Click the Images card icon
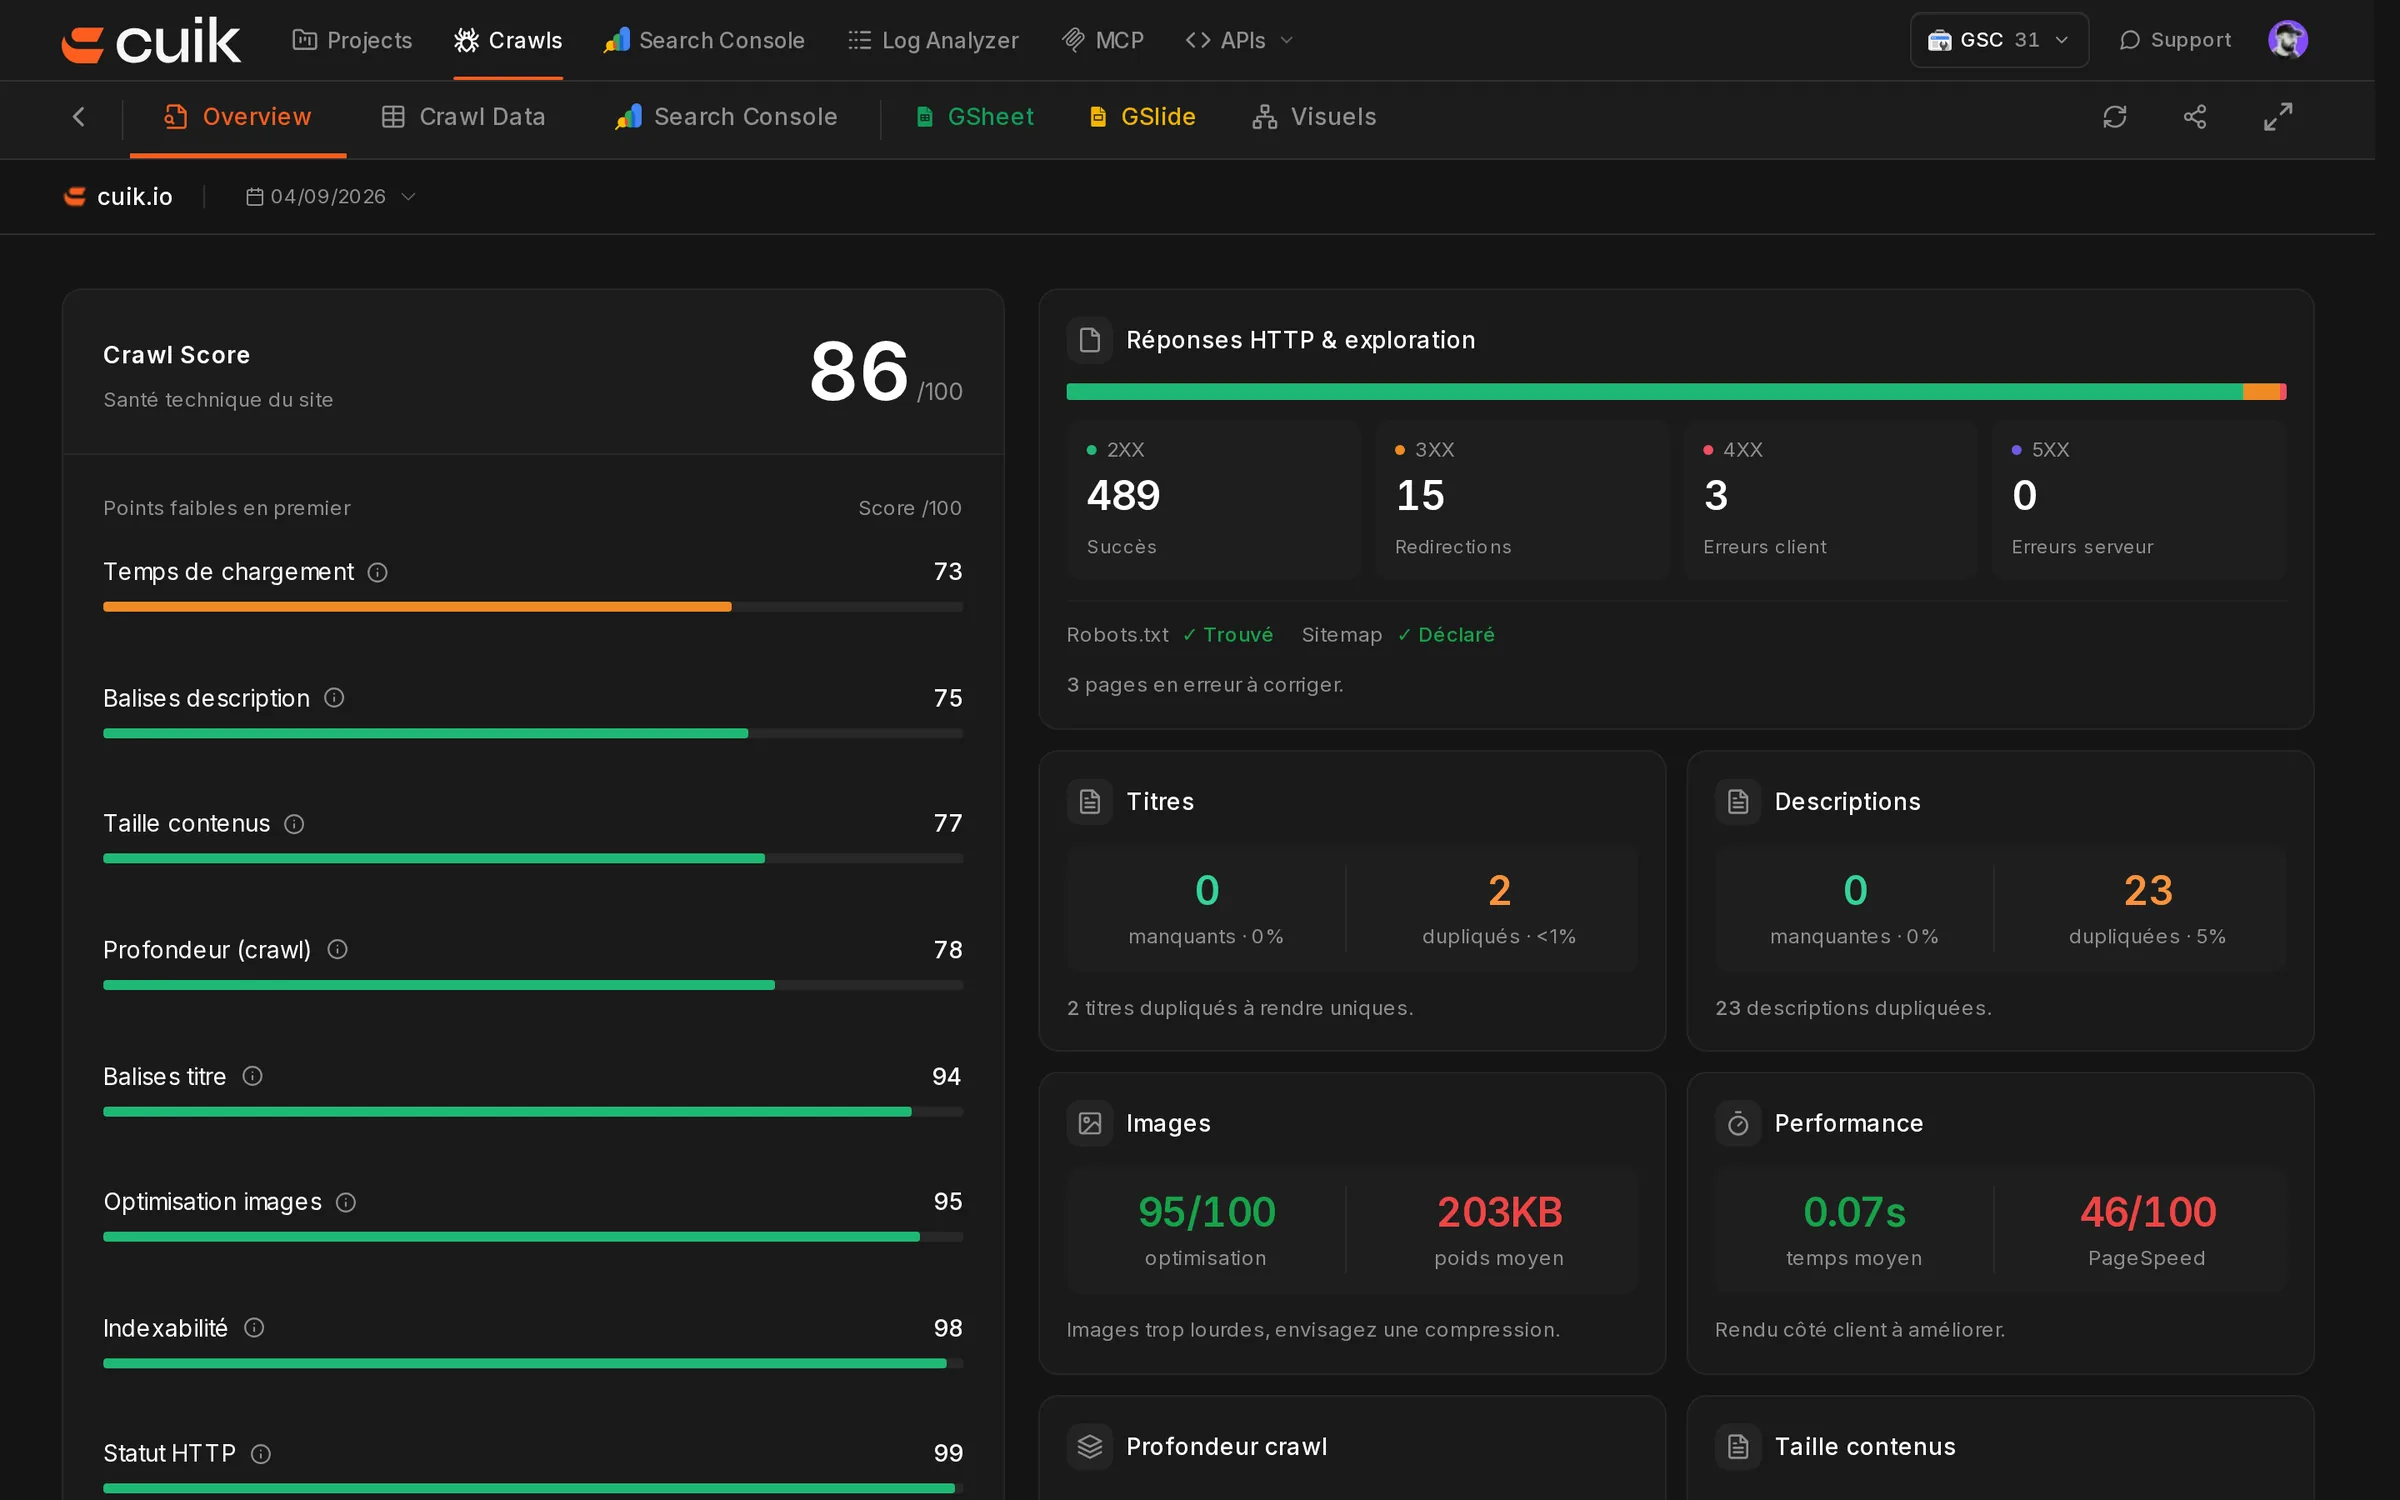 coord(1090,1124)
